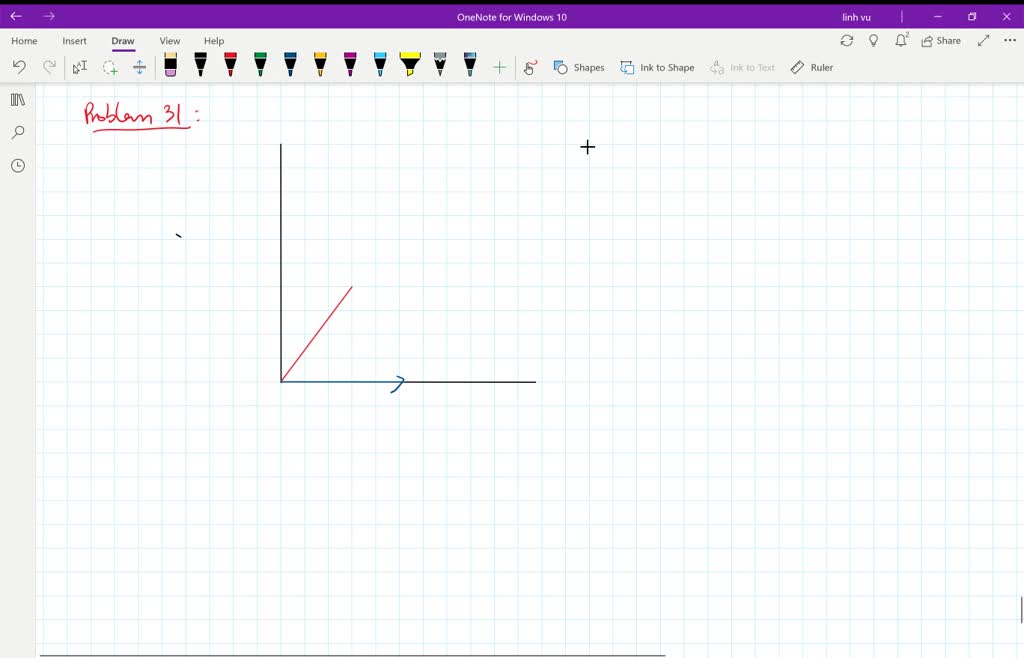Screen dimensions: 1024x658
Task: Click the Undo button
Action: pos(18,66)
